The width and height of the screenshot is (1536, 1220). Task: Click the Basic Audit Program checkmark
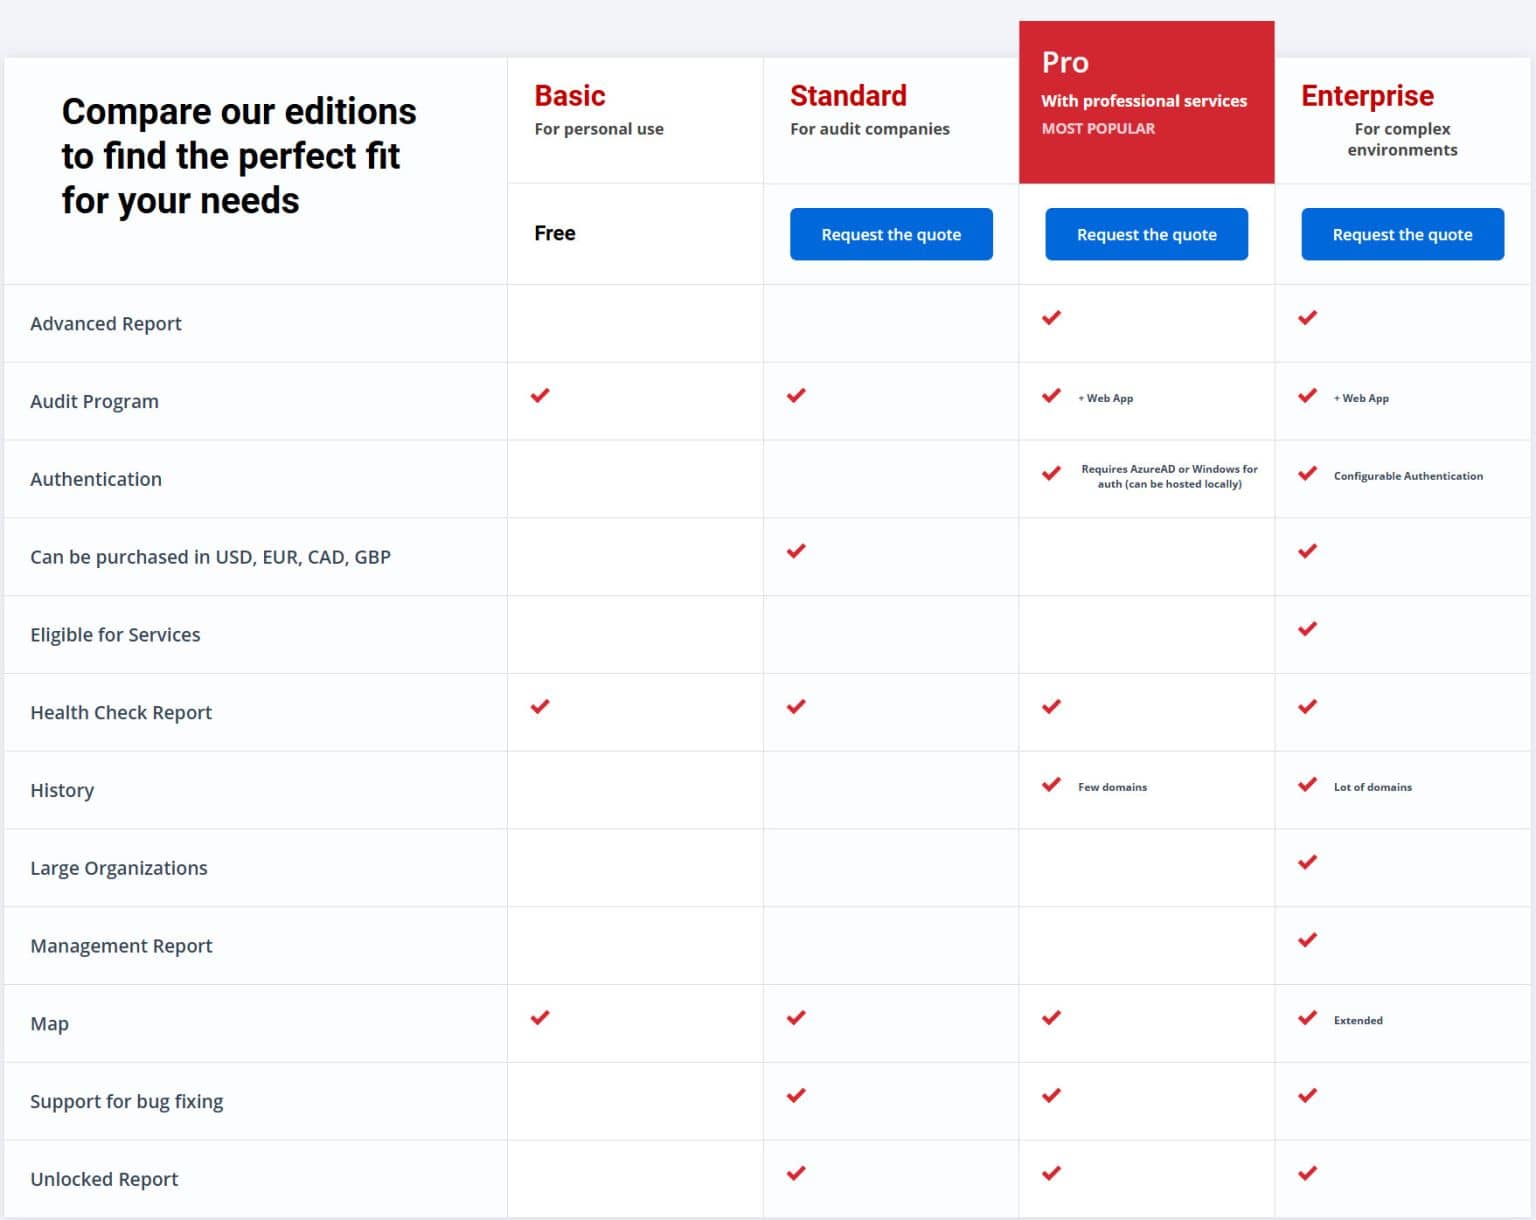pos(540,396)
